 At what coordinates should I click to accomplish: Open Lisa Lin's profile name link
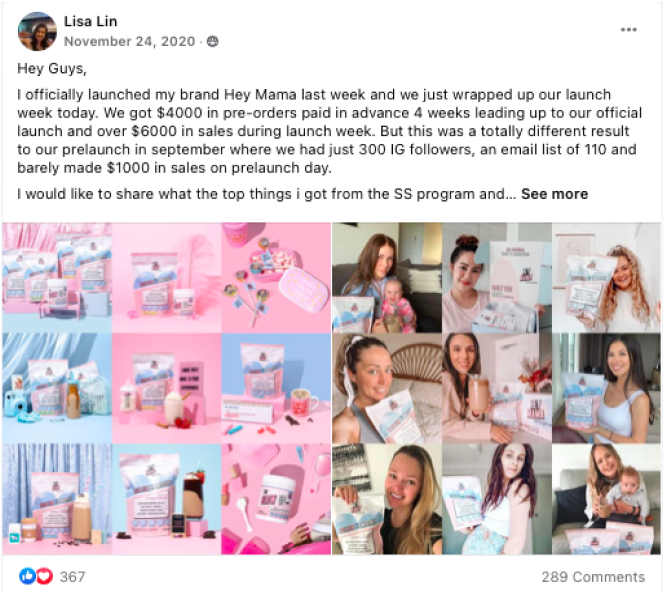click(x=90, y=21)
